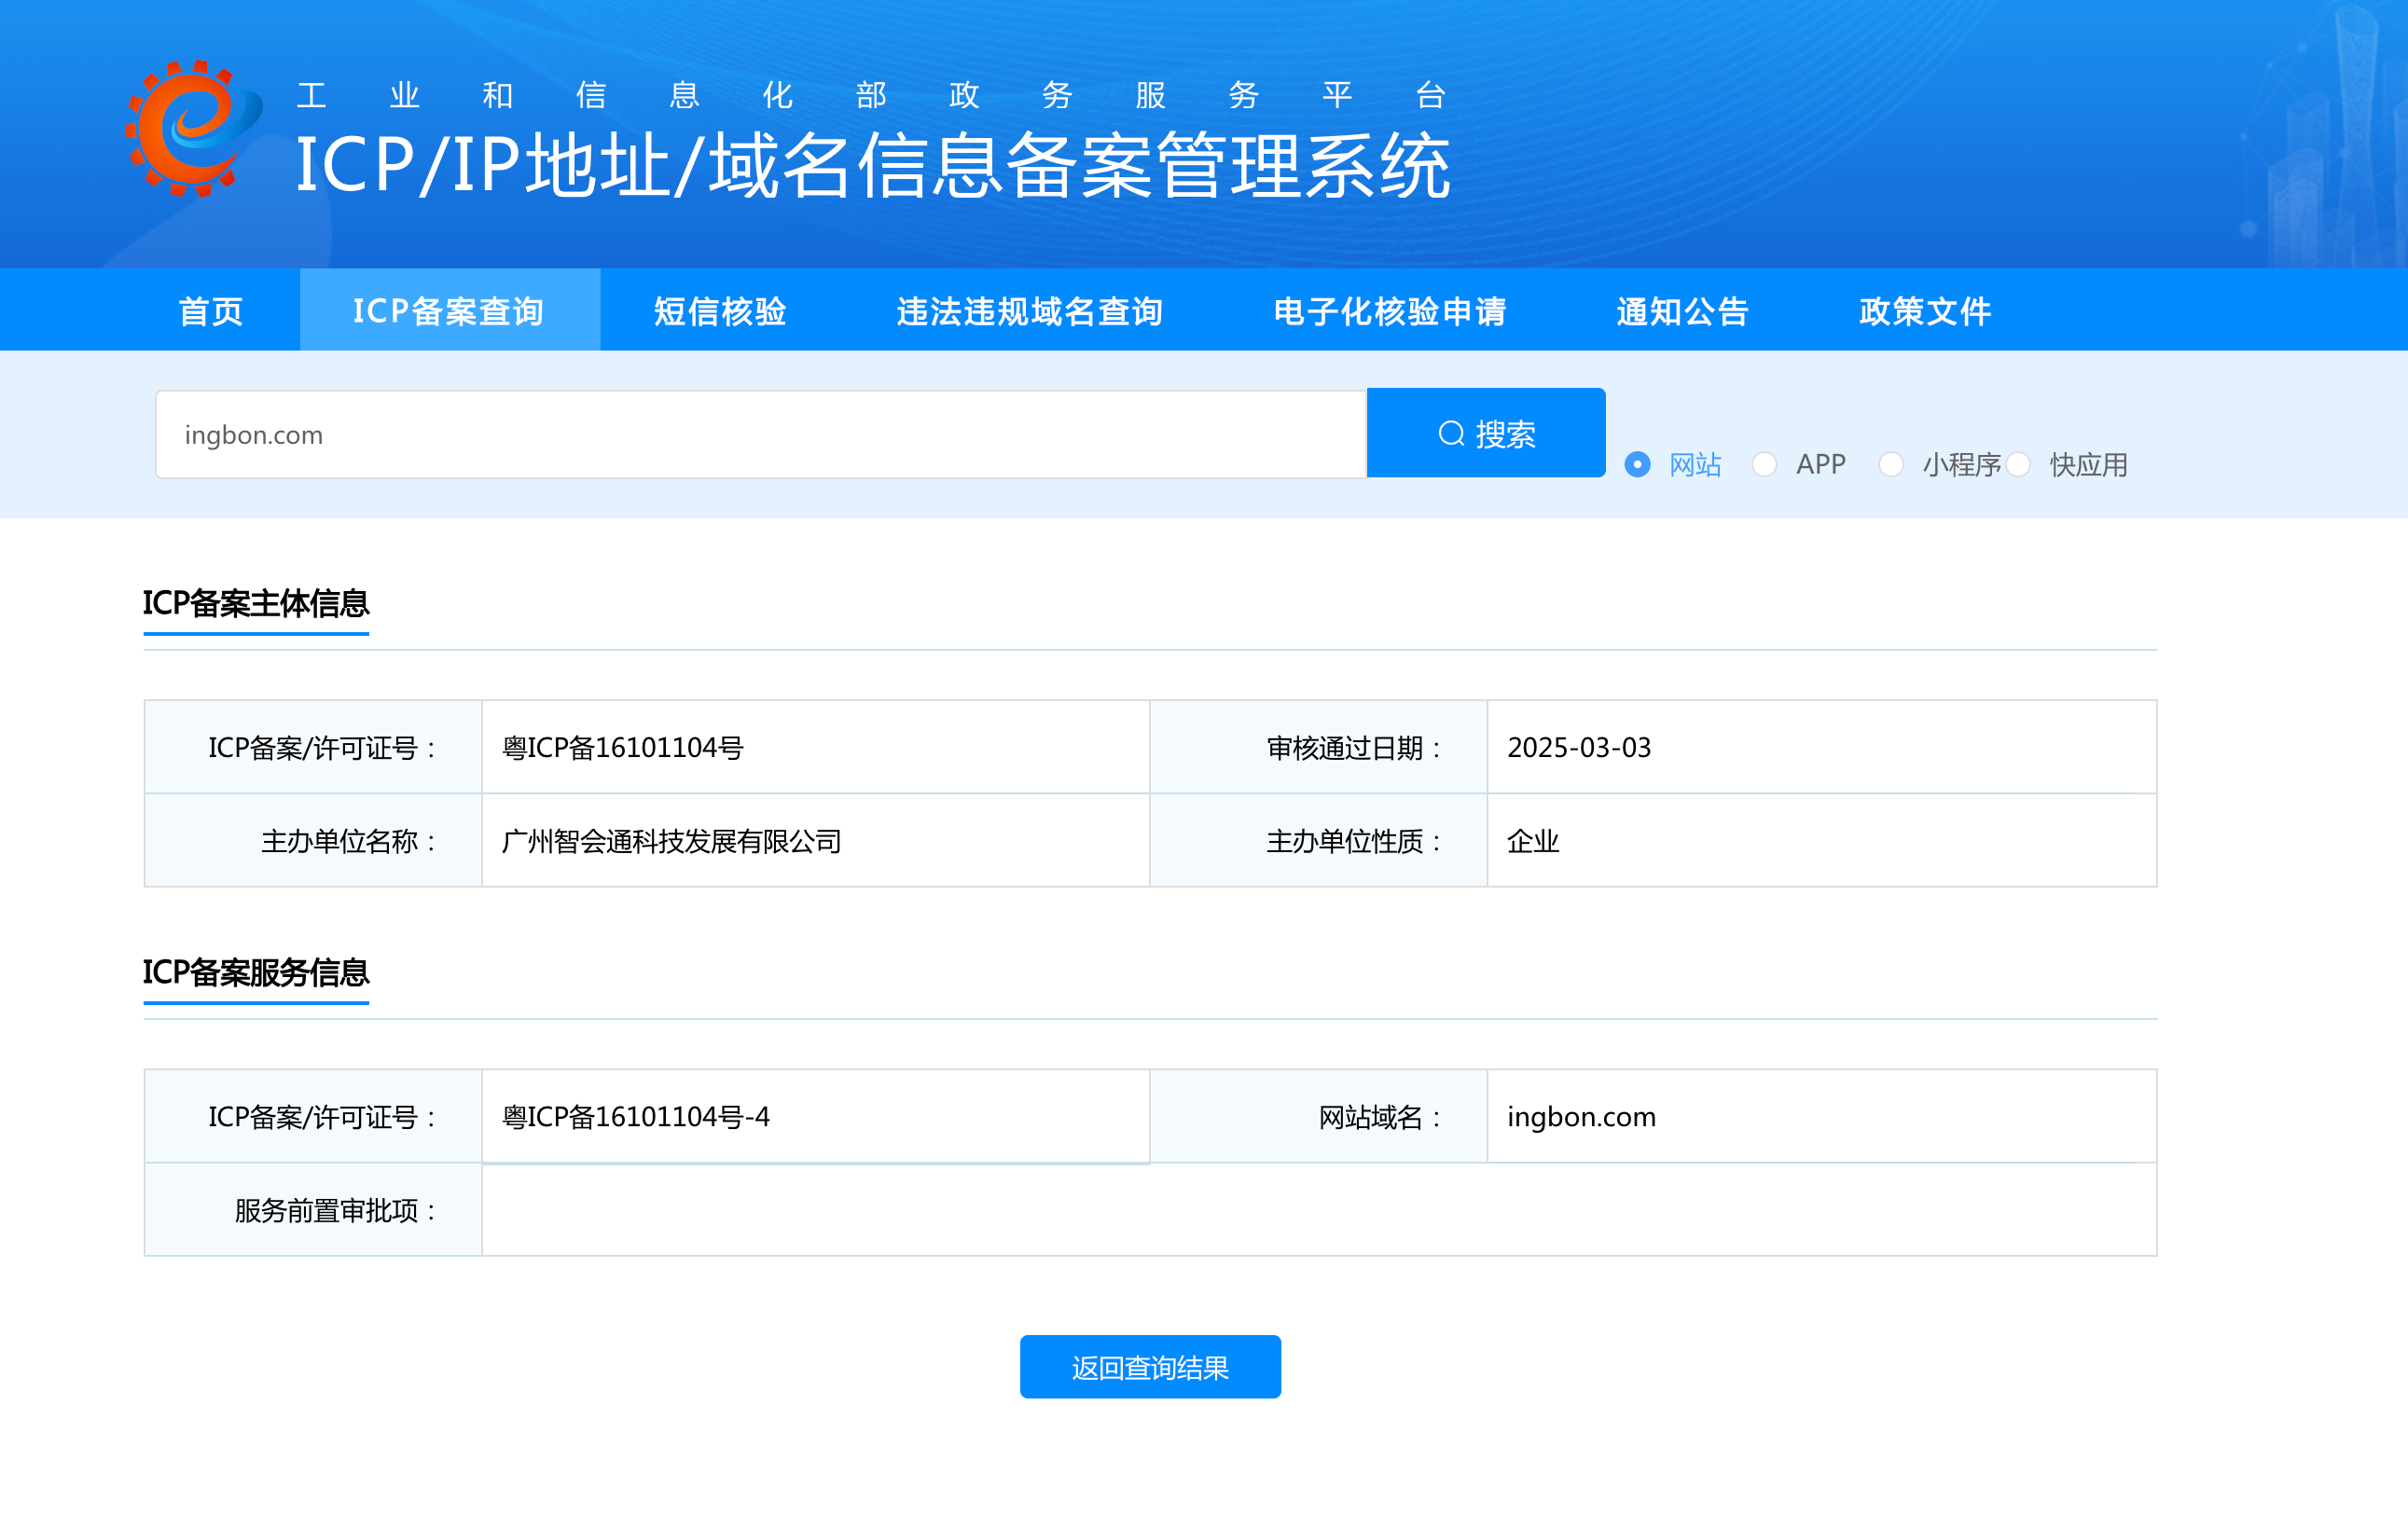
Task: Choose the 快应用 radio option
Action: (x=2018, y=465)
